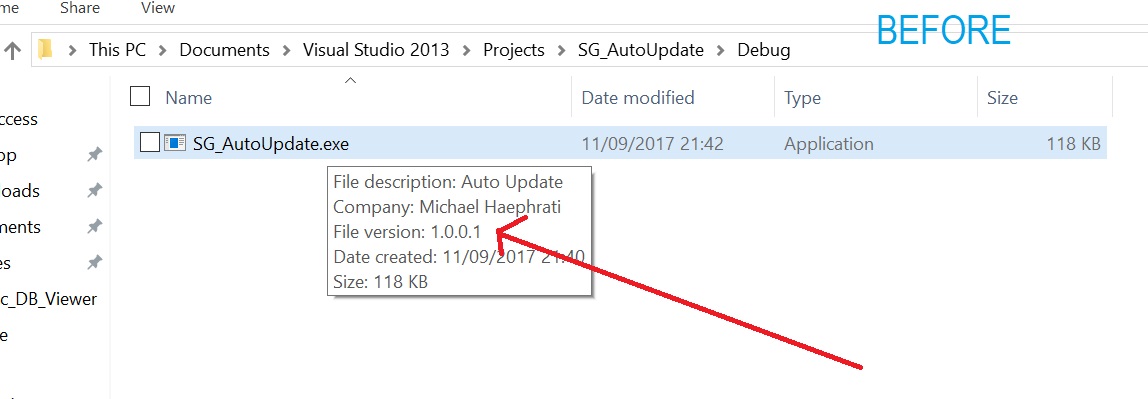This screenshot has height=399, width=1148.
Task: Click the pin icon beside Downloads entry
Action: pos(94,191)
